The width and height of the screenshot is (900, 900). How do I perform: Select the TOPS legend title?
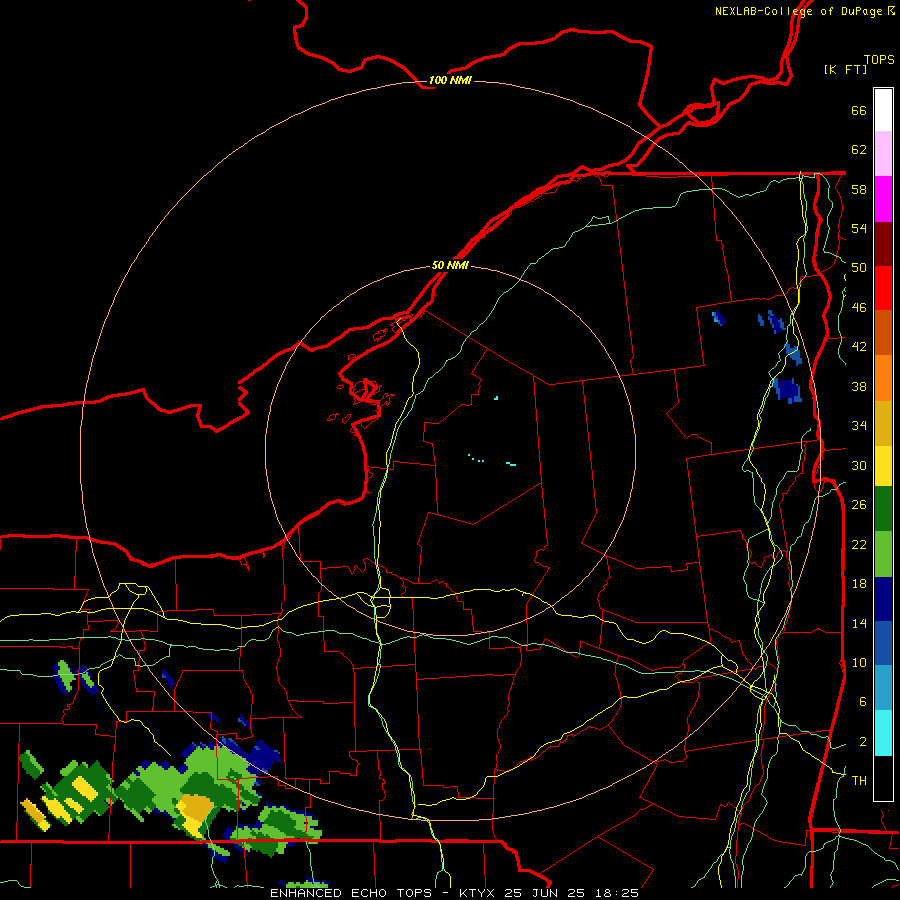click(879, 60)
